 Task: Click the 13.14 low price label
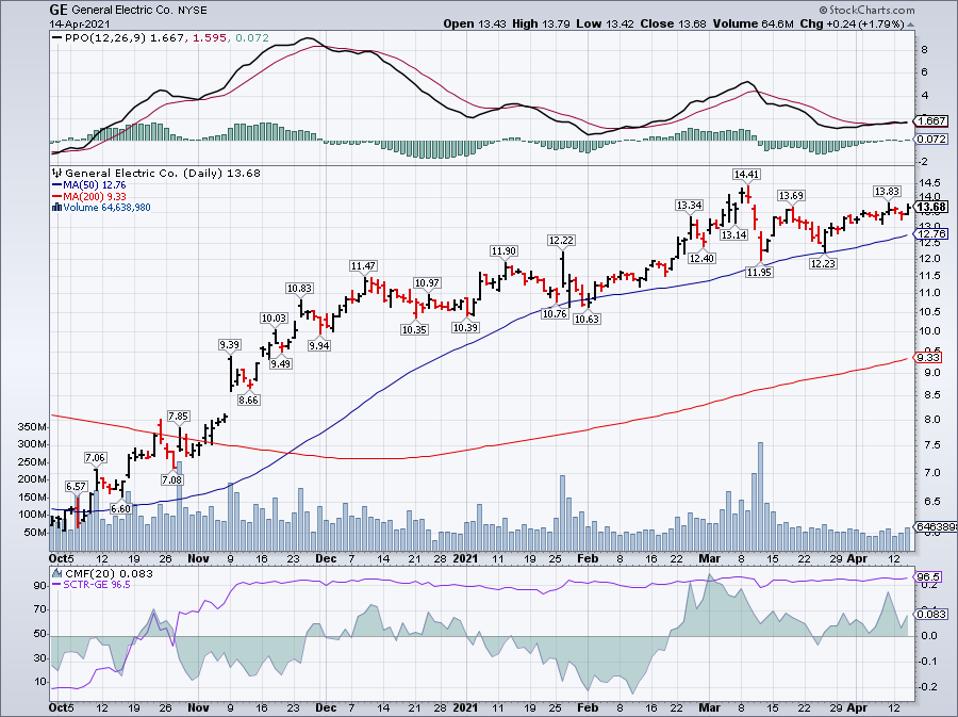(734, 235)
